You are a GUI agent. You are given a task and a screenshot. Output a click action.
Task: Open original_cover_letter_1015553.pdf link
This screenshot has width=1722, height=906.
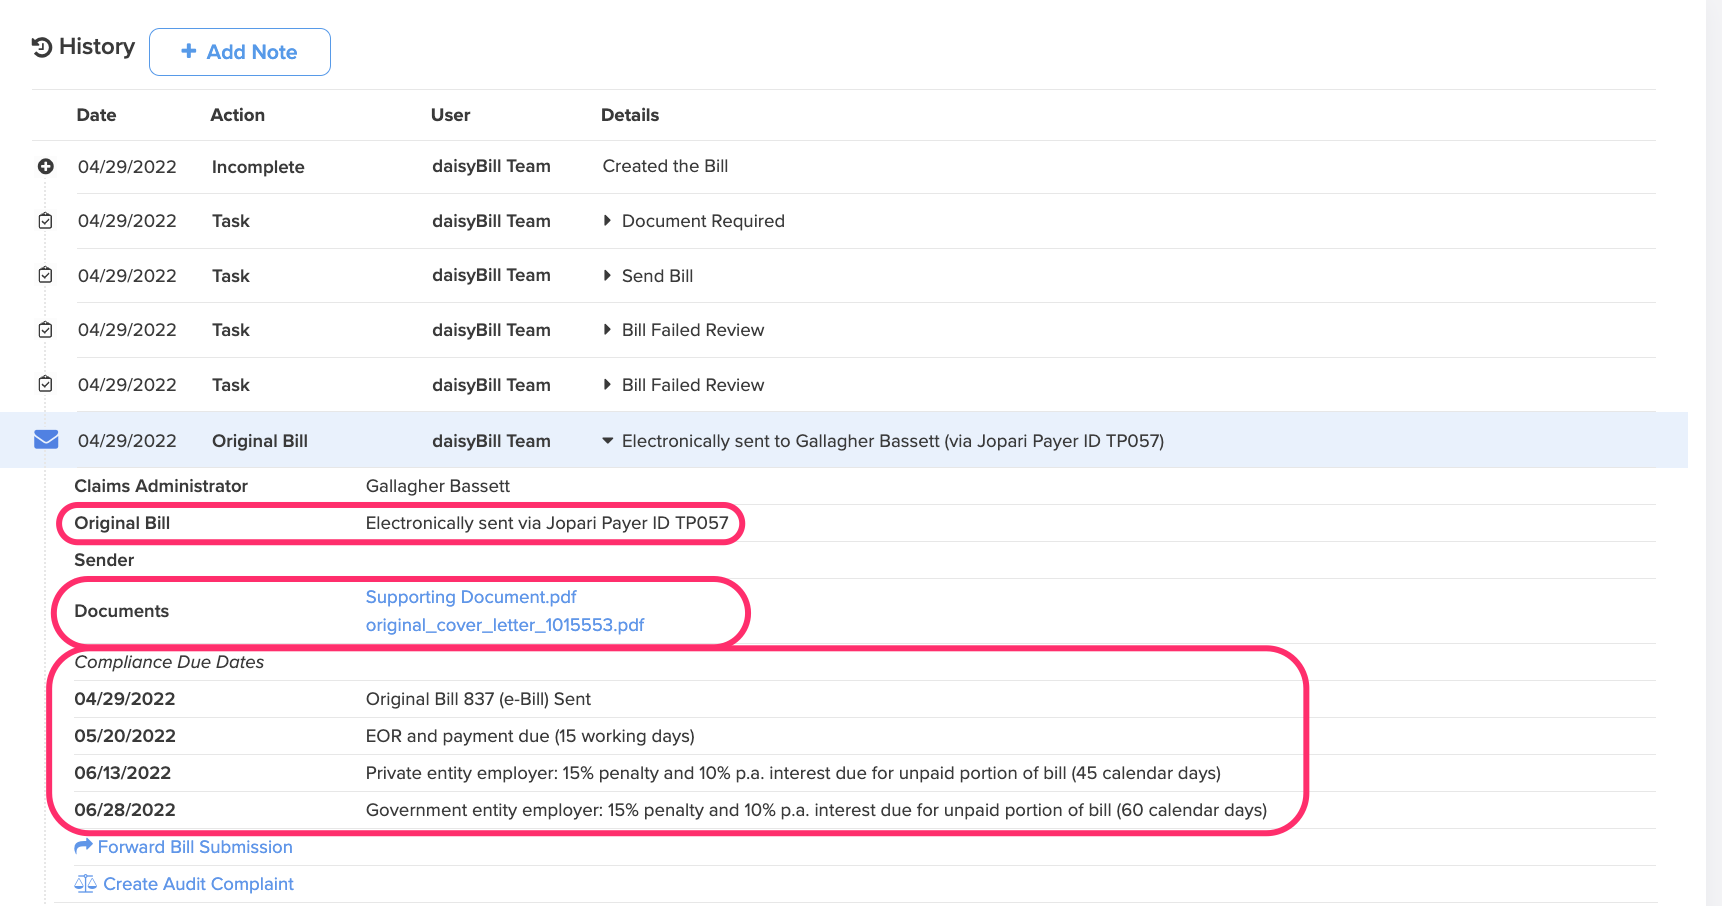(505, 625)
